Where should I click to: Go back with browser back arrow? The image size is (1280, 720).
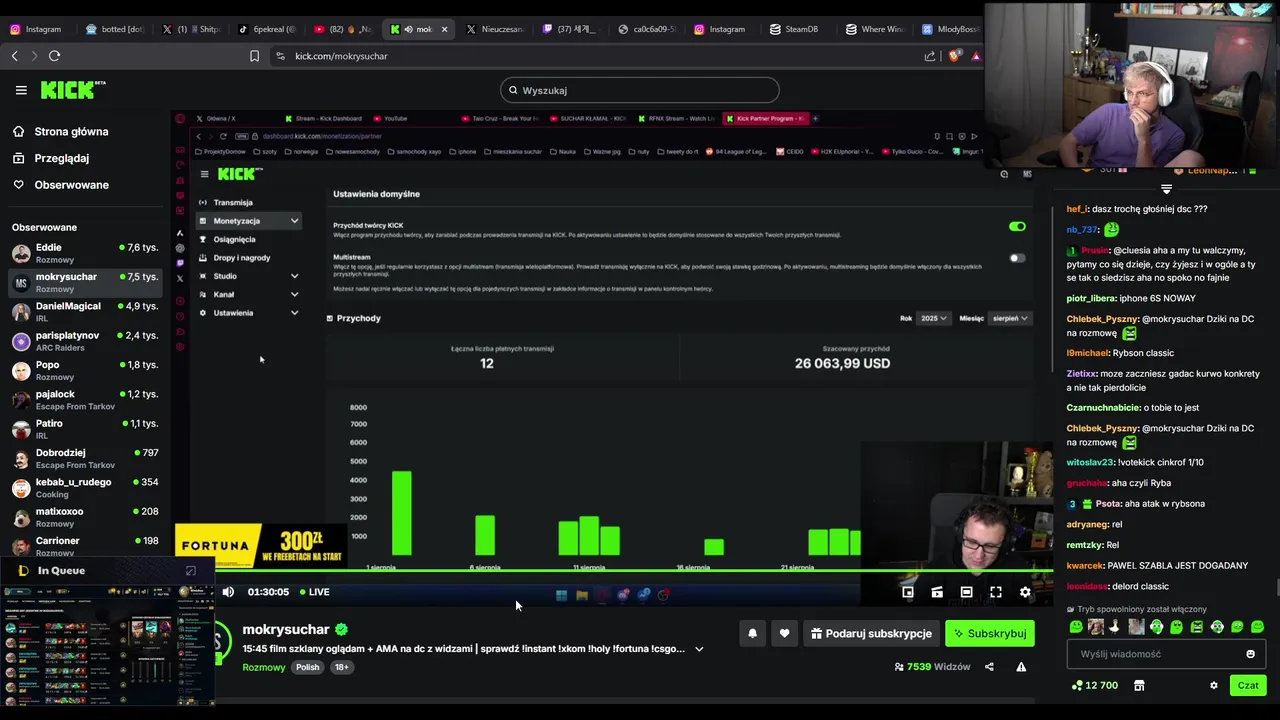[x=14, y=56]
